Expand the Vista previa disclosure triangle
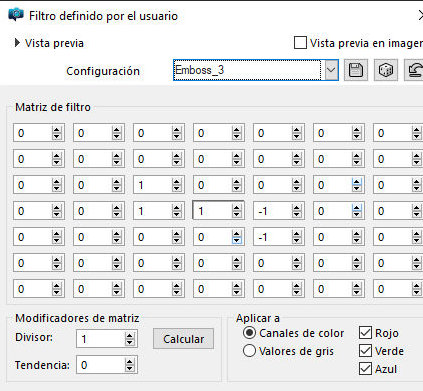Screen dimensions: 423x391 [17, 43]
